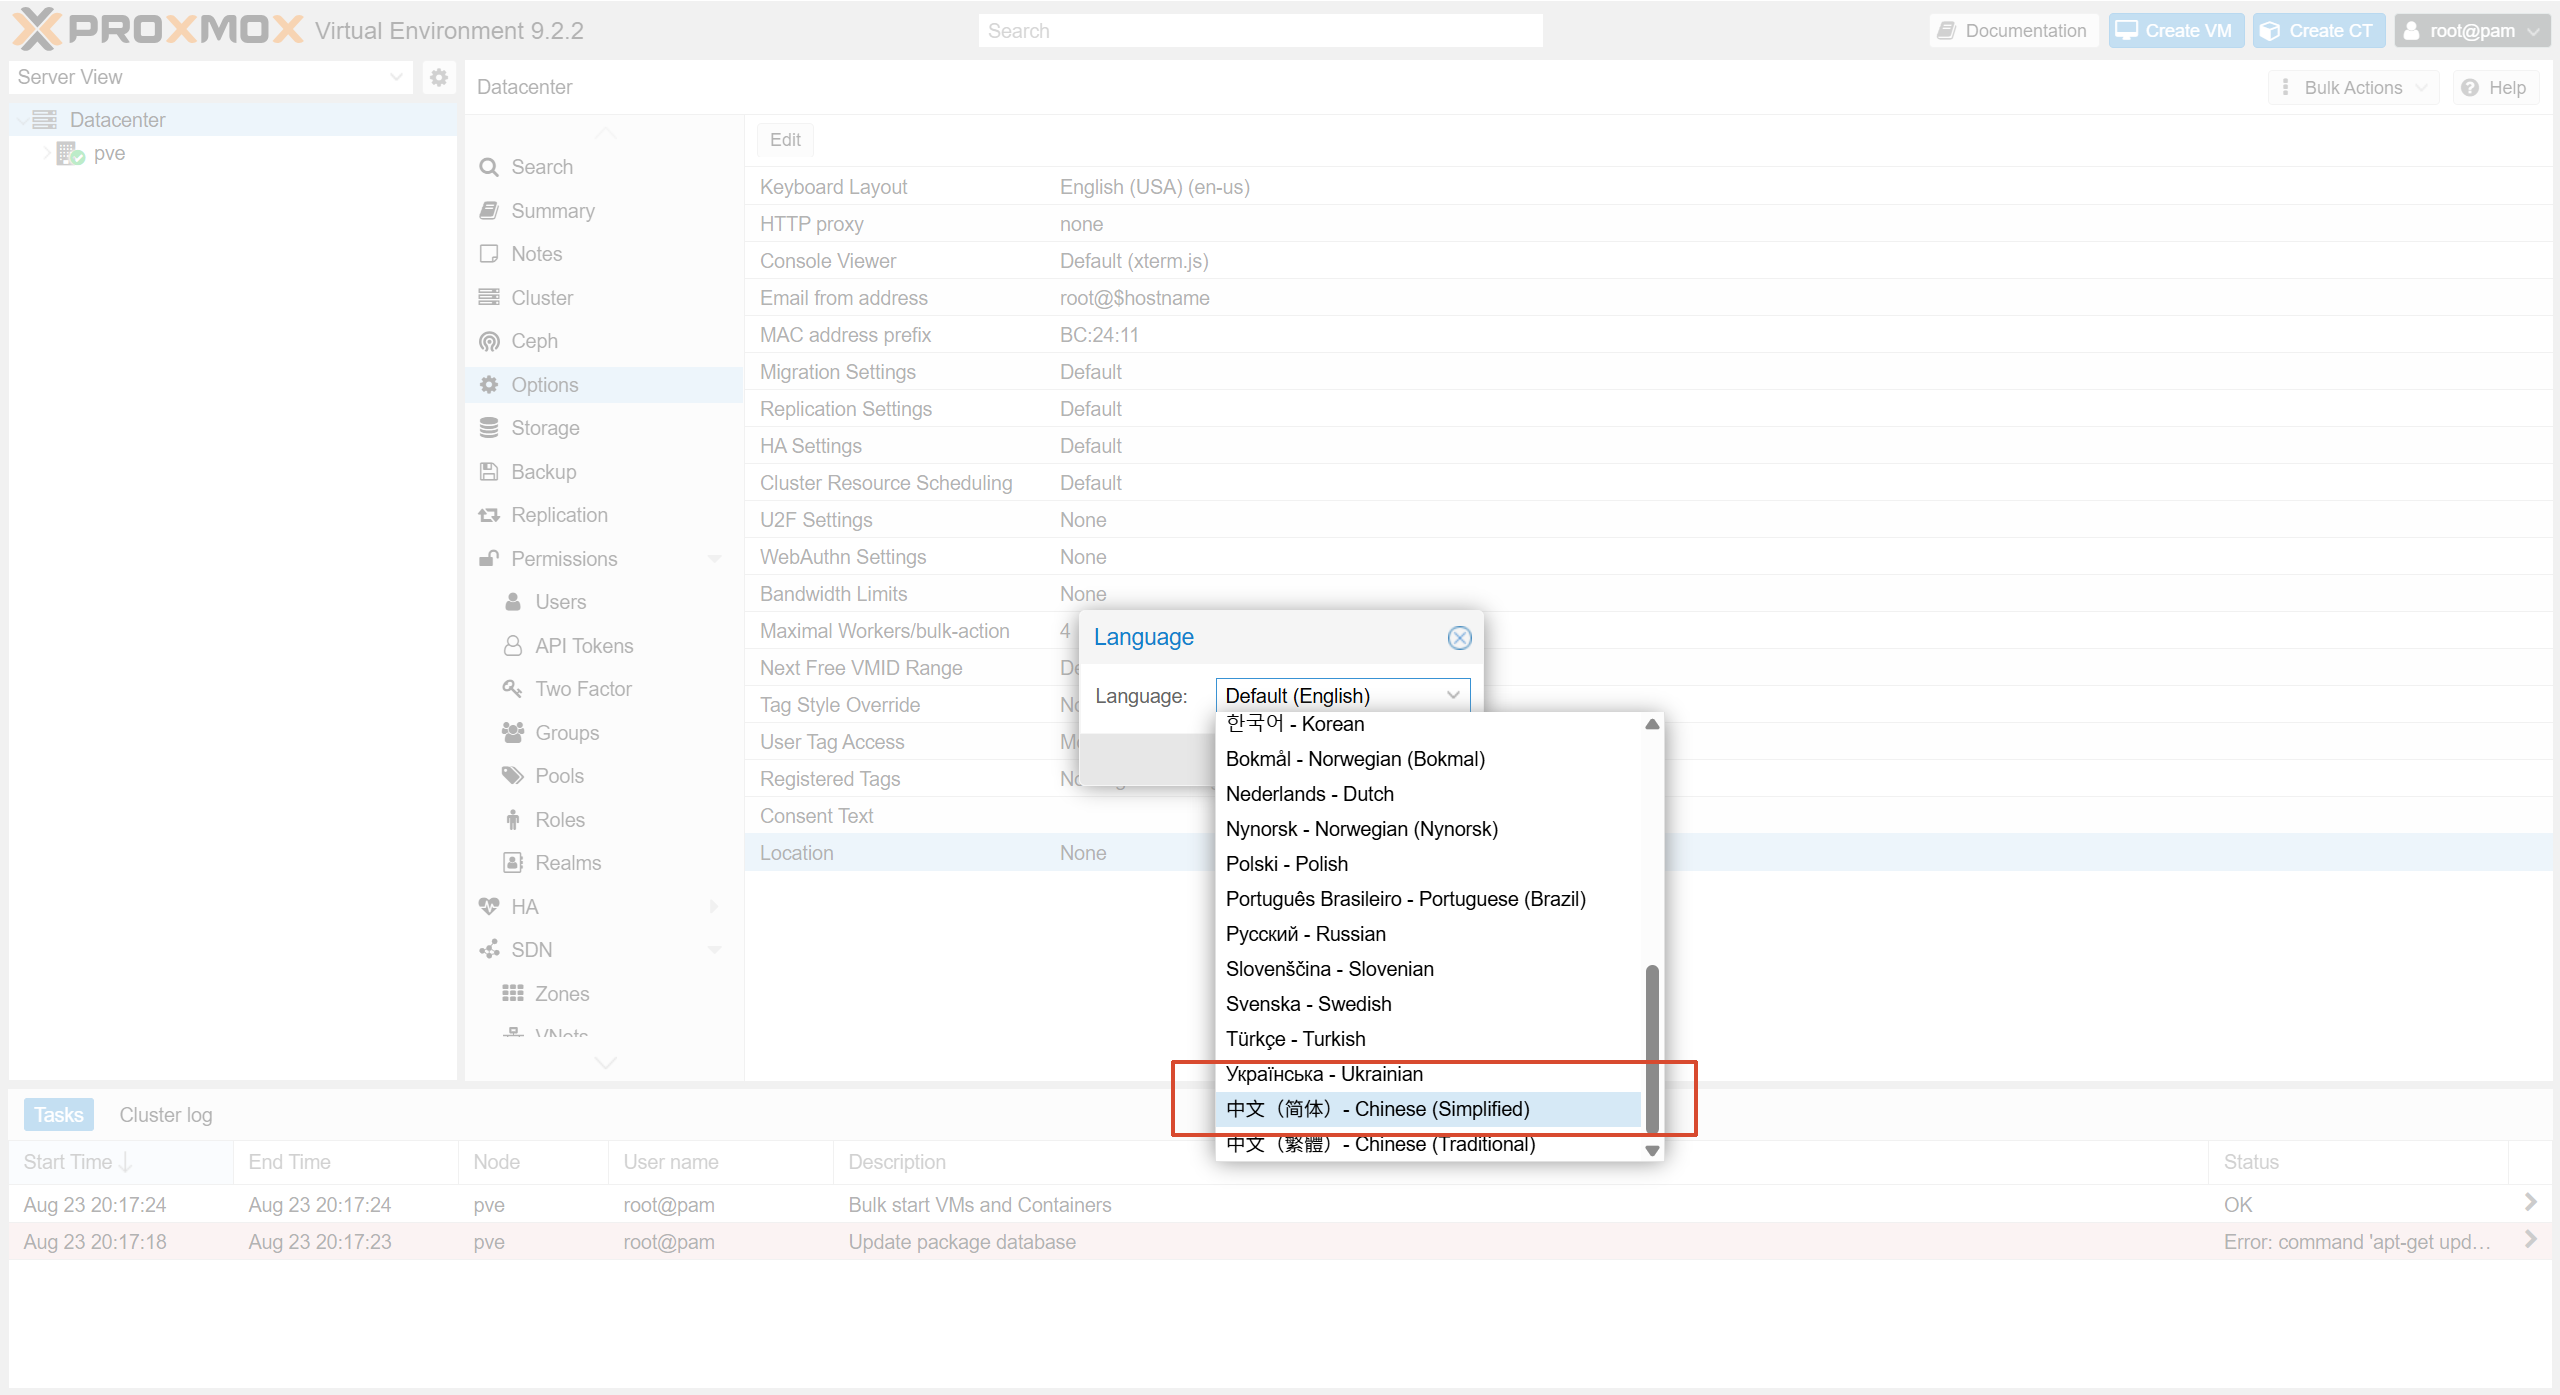The image size is (2560, 1395).
Task: Click the Backup floppy icon
Action: point(489,472)
